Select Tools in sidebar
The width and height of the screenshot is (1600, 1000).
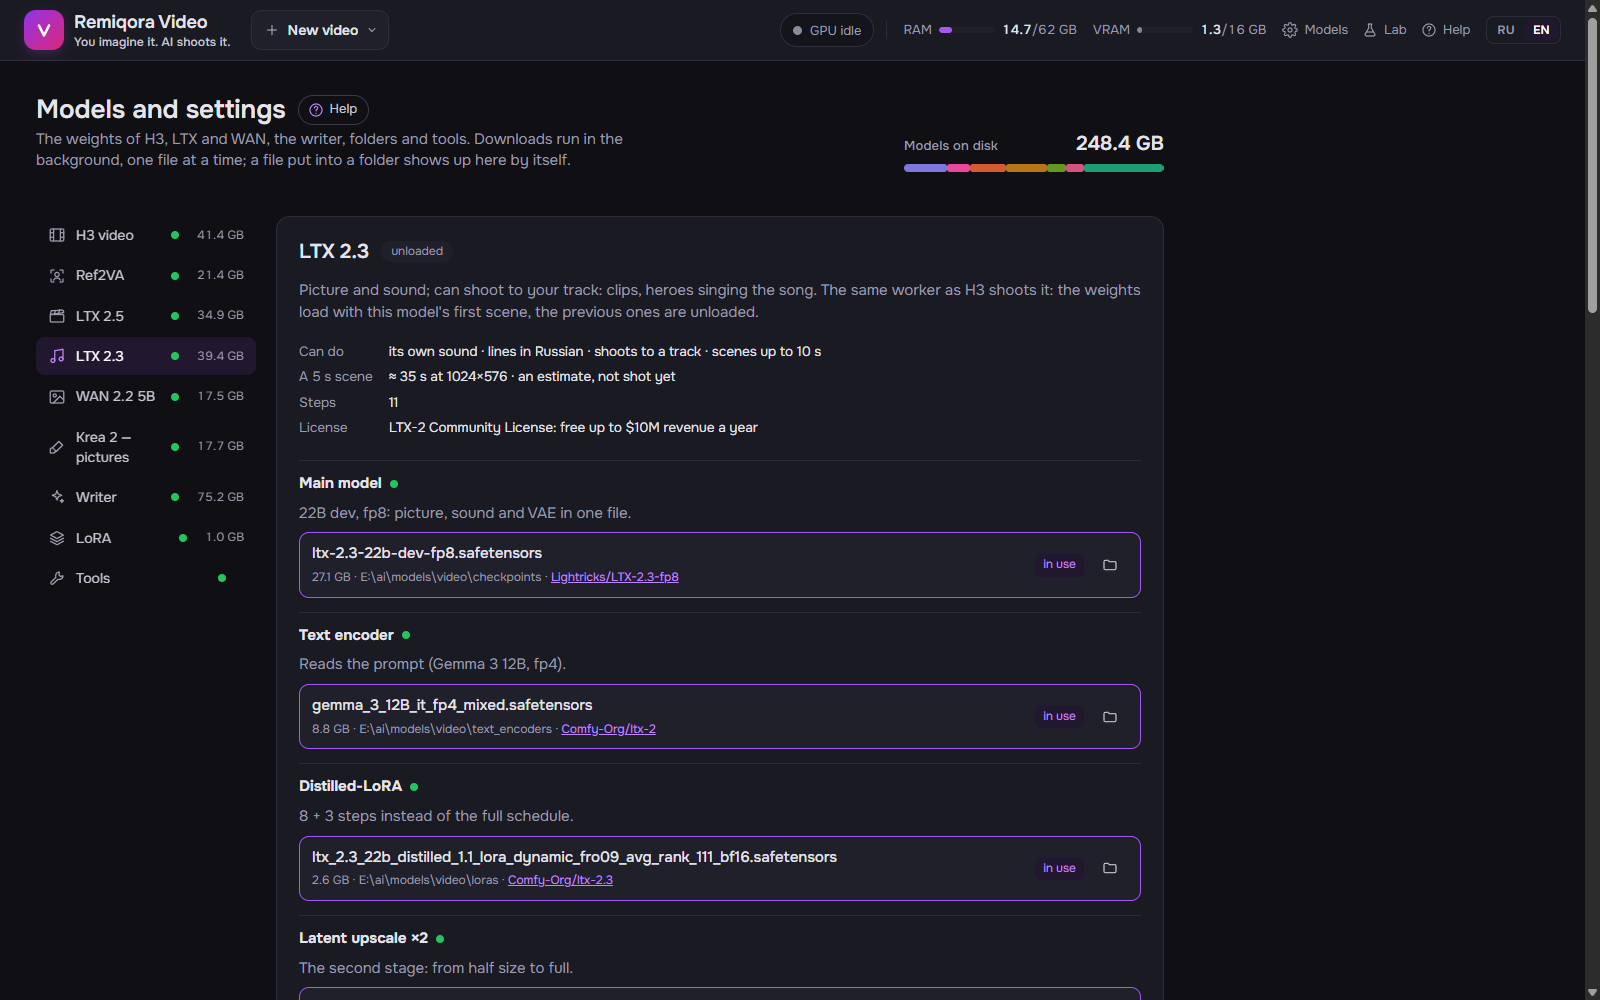tap(146, 578)
